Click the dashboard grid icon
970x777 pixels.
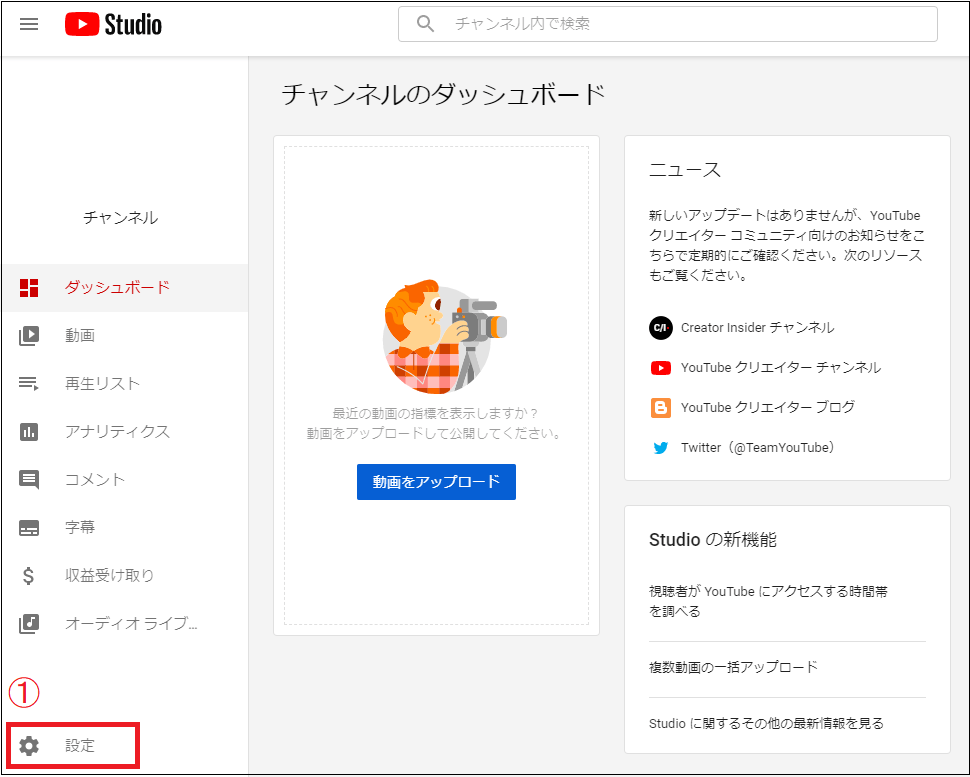29,288
